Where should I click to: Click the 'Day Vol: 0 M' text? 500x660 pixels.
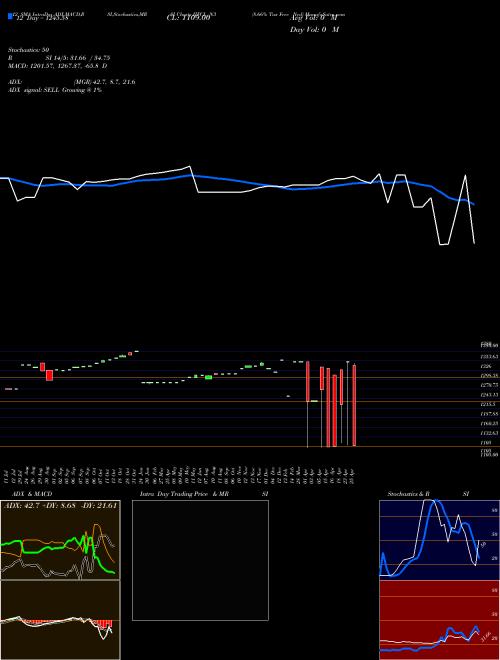pyautogui.click(x=314, y=30)
